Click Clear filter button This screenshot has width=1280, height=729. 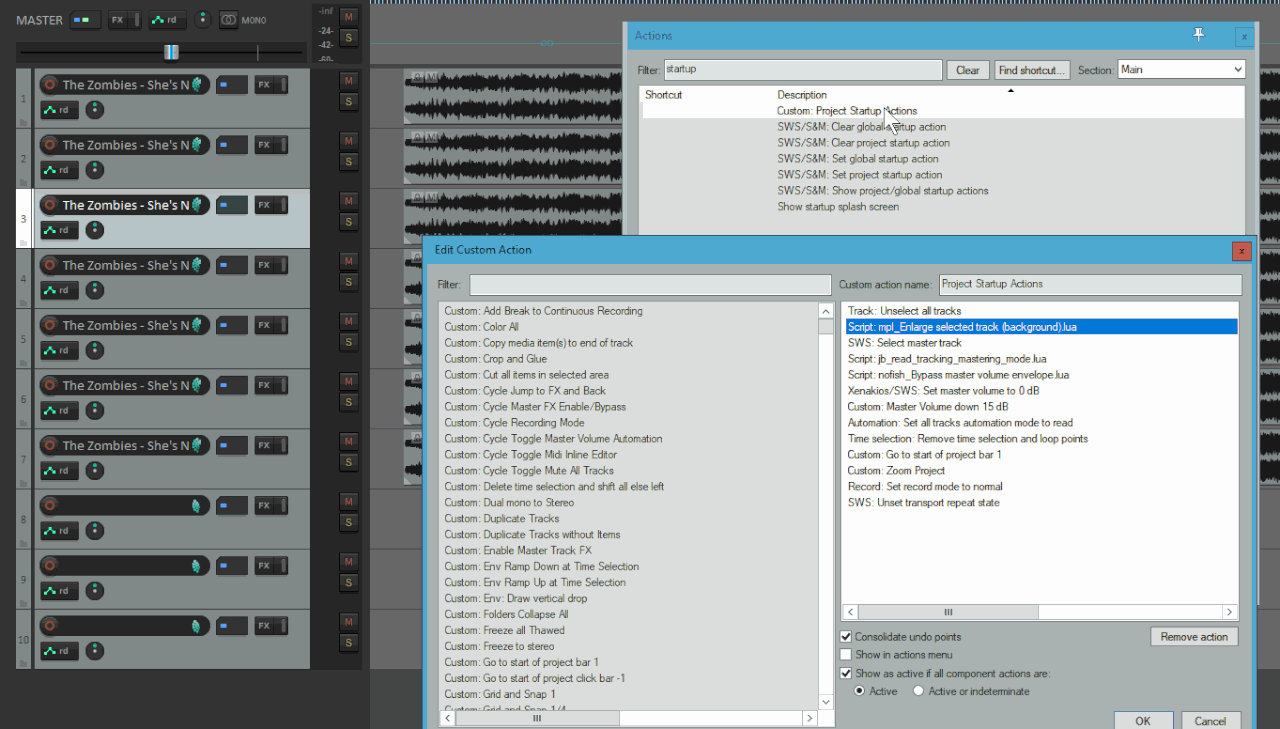968,70
